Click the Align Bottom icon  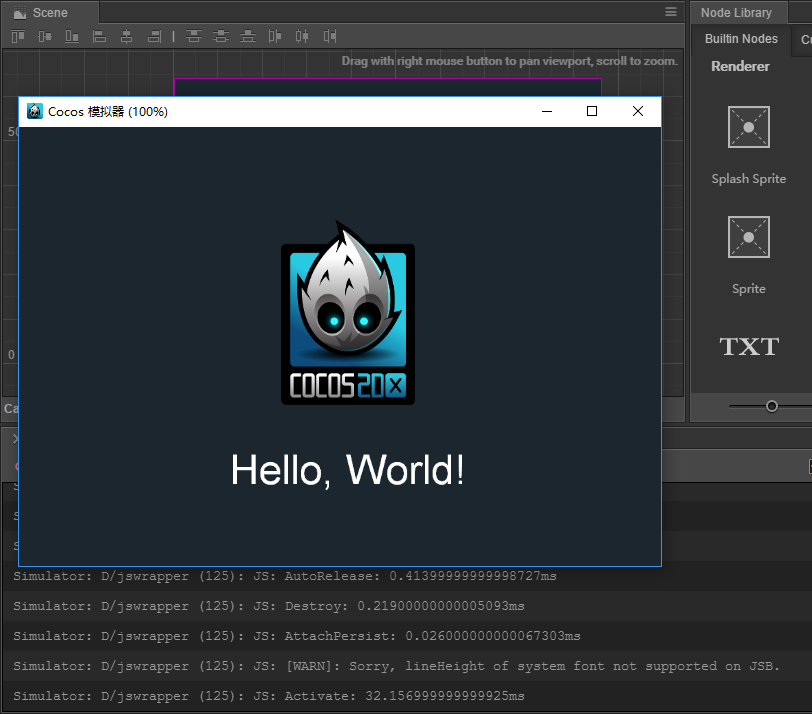pos(72,36)
